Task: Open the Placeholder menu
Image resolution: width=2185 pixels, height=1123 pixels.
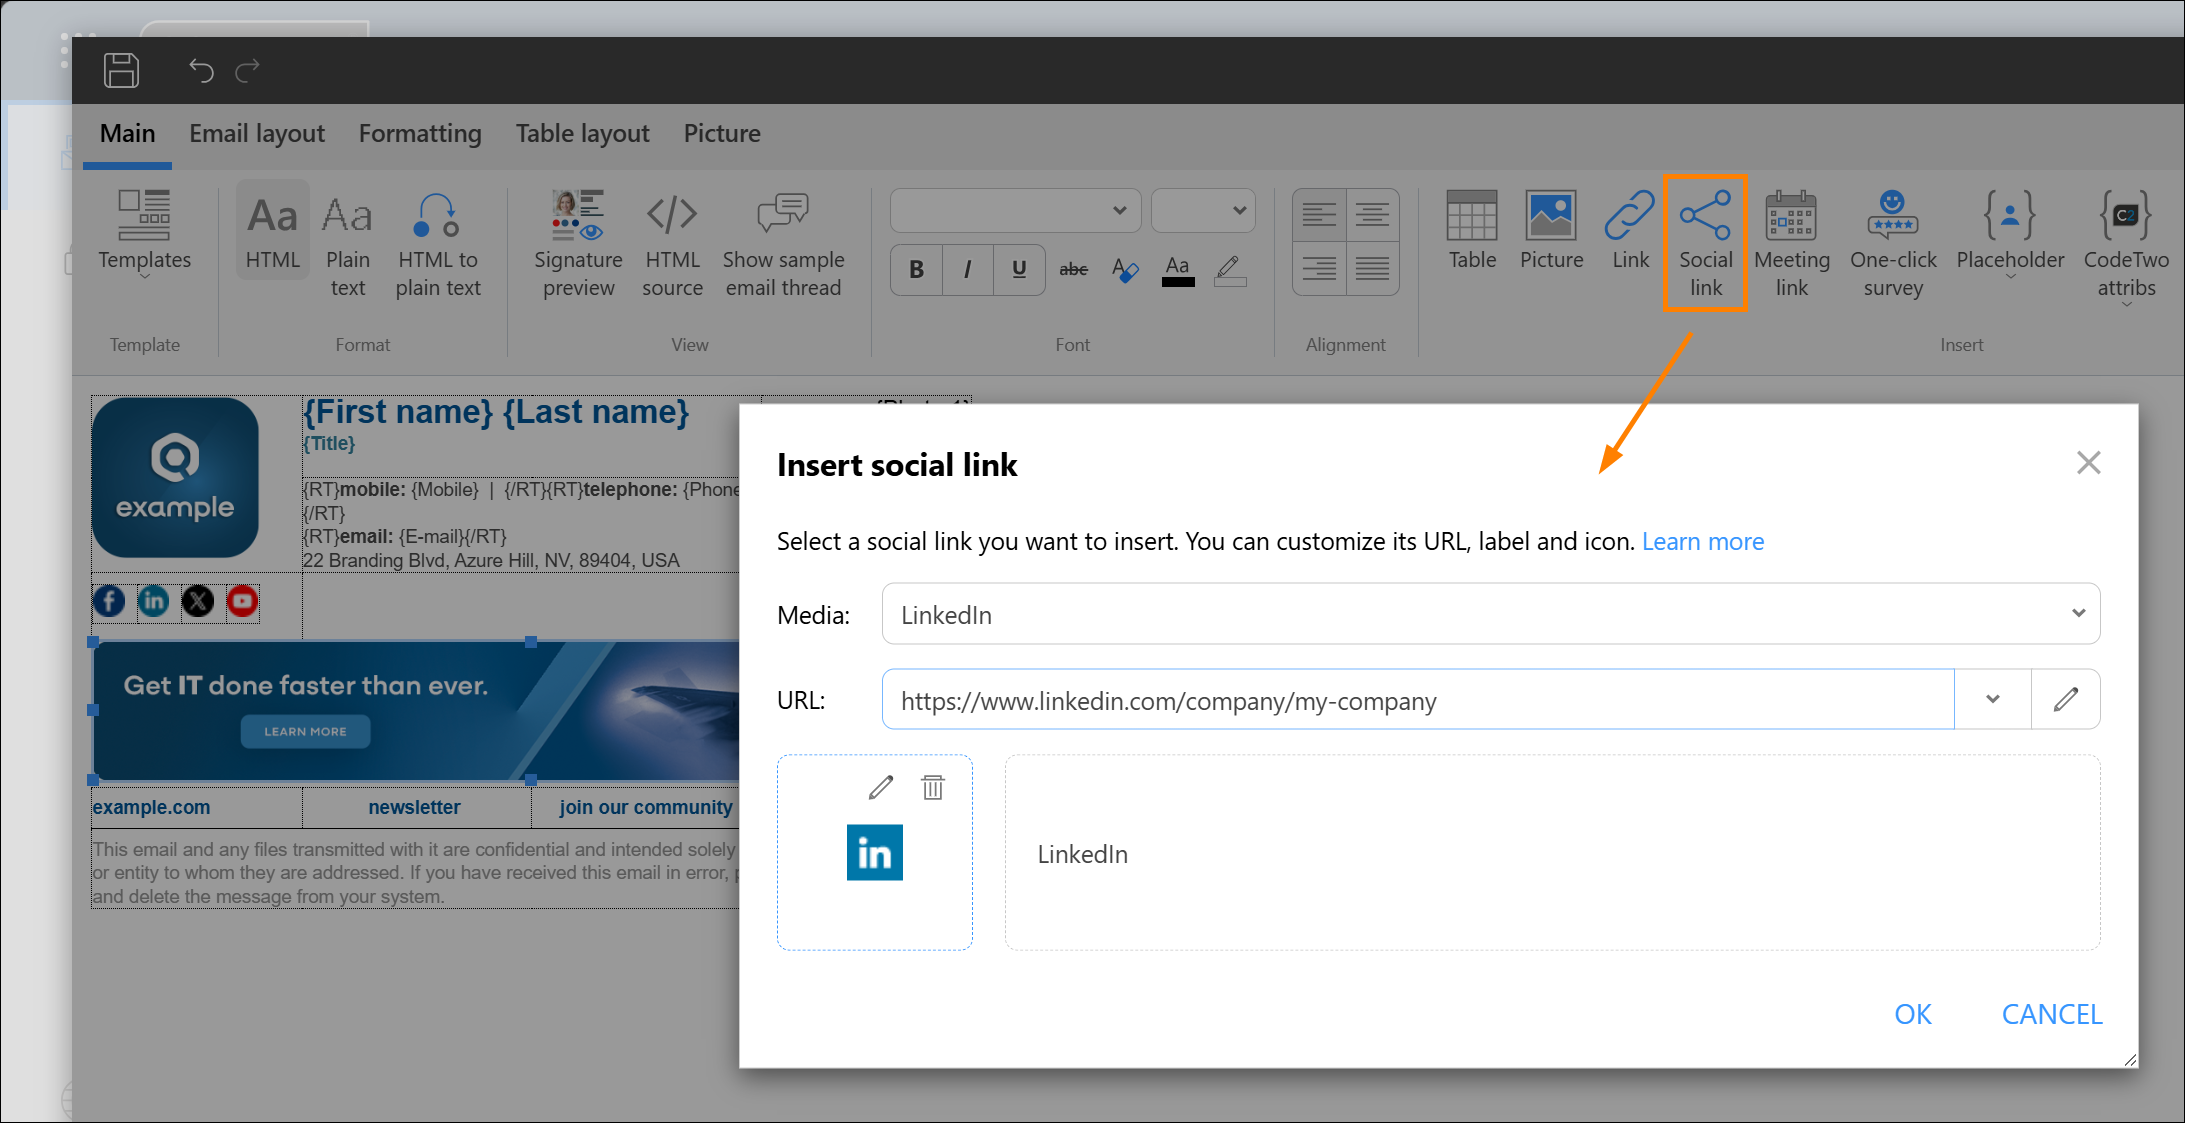Action: [2010, 234]
